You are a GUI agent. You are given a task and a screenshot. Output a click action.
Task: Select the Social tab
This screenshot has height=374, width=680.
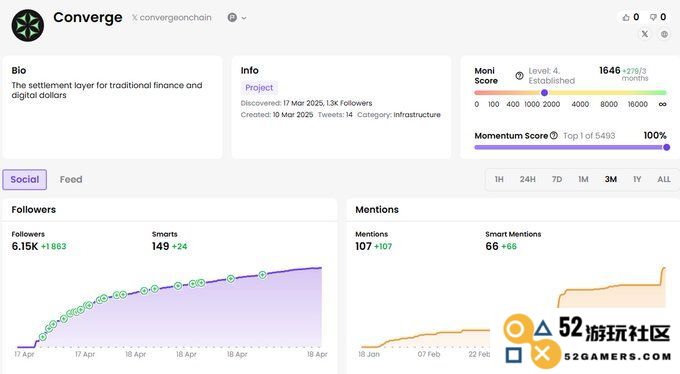pyautogui.click(x=25, y=179)
